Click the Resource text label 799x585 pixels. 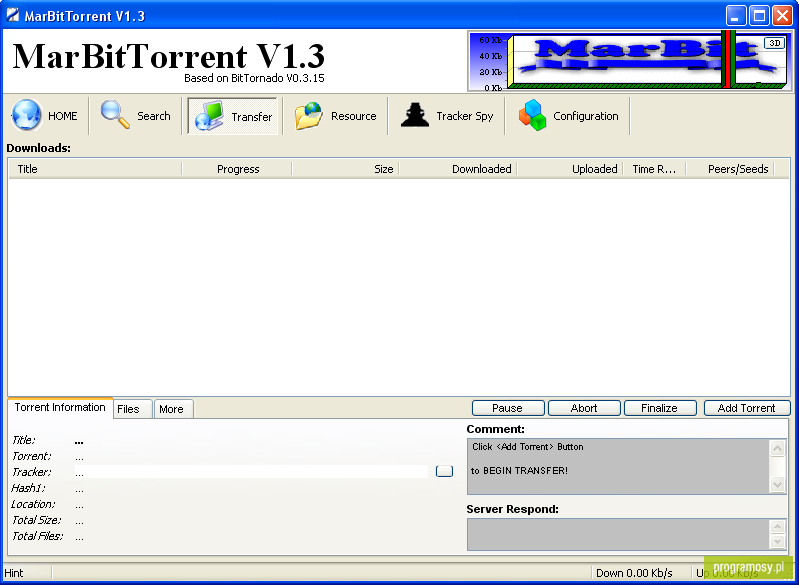pos(354,116)
